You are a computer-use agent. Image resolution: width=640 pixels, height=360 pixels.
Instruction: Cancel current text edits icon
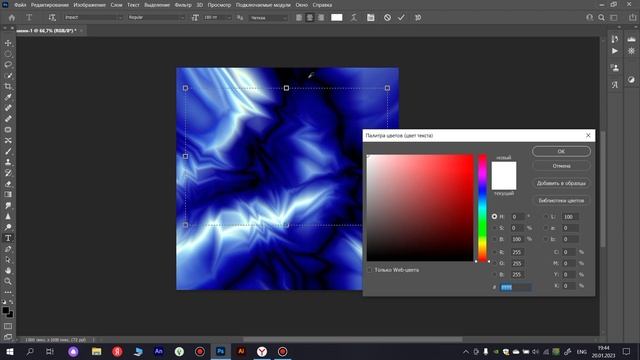coord(387,18)
